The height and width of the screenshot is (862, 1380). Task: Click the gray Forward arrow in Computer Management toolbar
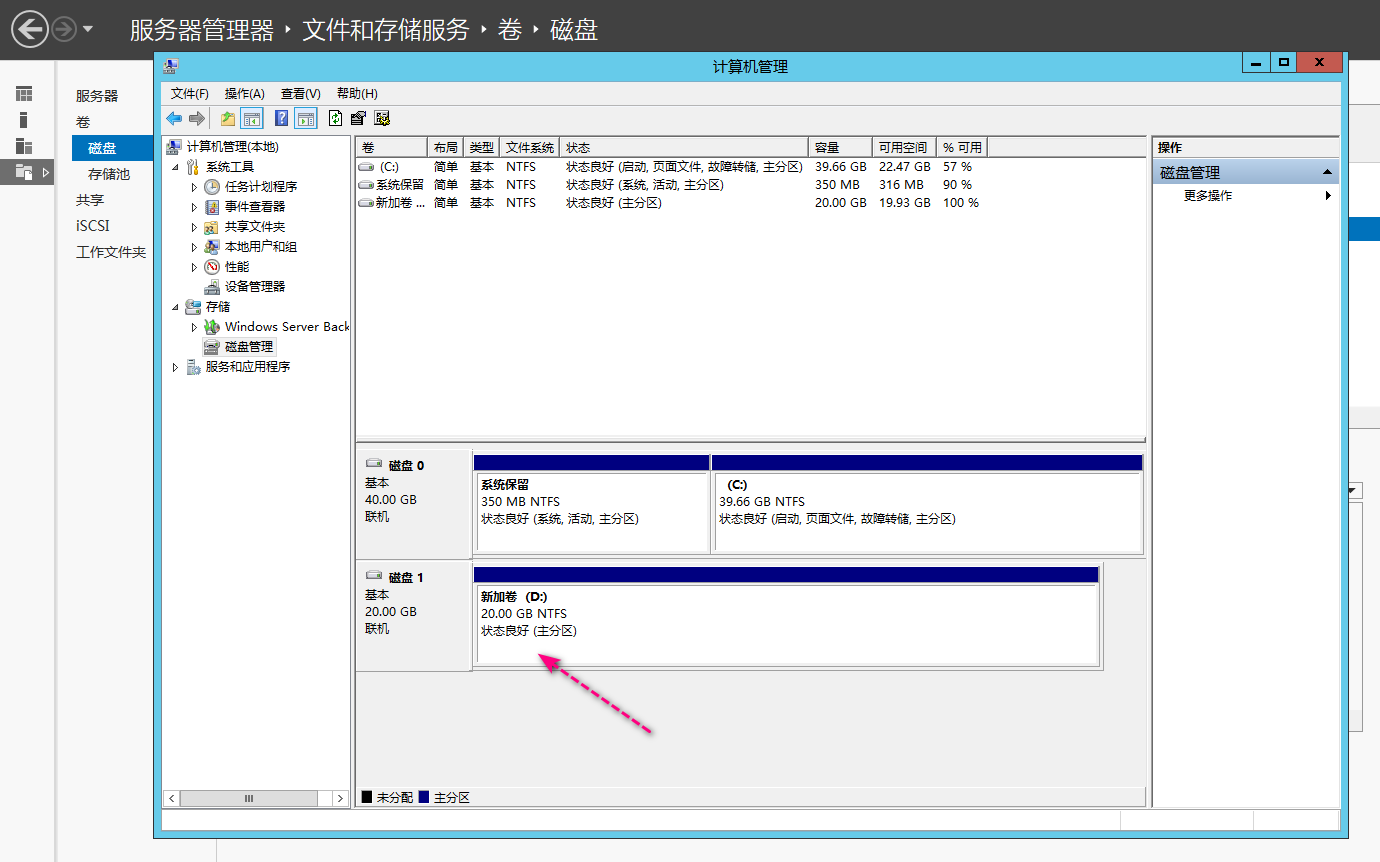point(197,119)
